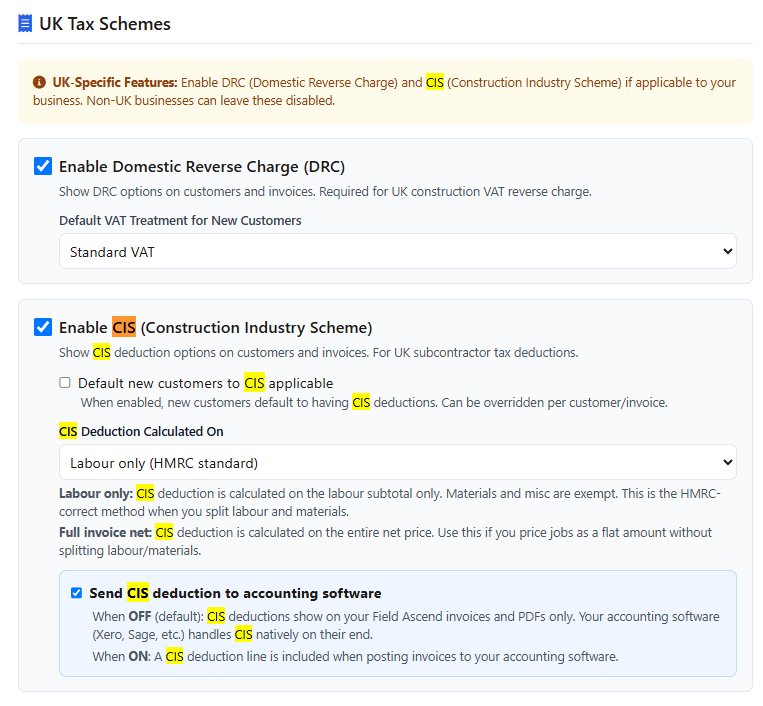Click the label Default VAT Treatment for New Customers
The width and height of the screenshot is (763, 706).
tap(180, 220)
